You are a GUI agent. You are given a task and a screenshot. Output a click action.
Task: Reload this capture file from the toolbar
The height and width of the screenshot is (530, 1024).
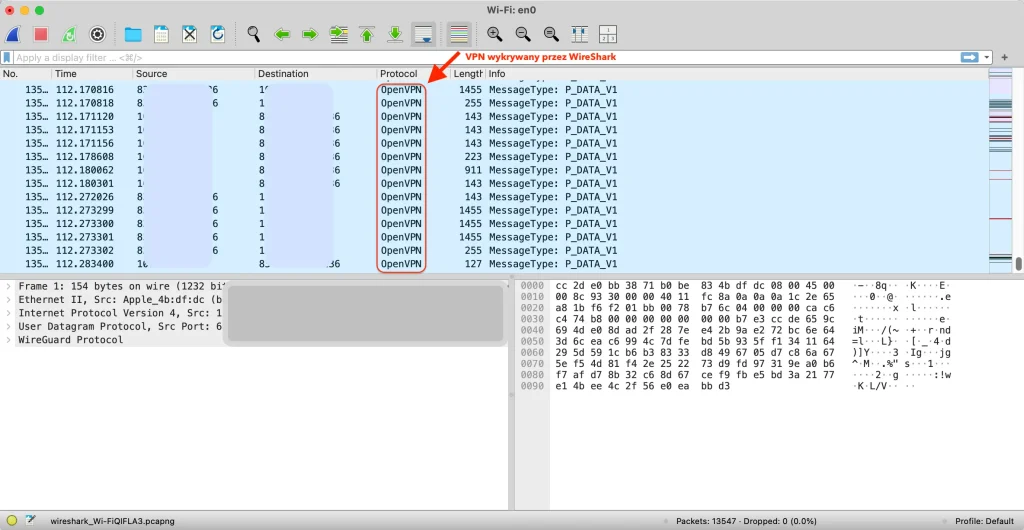coord(217,34)
